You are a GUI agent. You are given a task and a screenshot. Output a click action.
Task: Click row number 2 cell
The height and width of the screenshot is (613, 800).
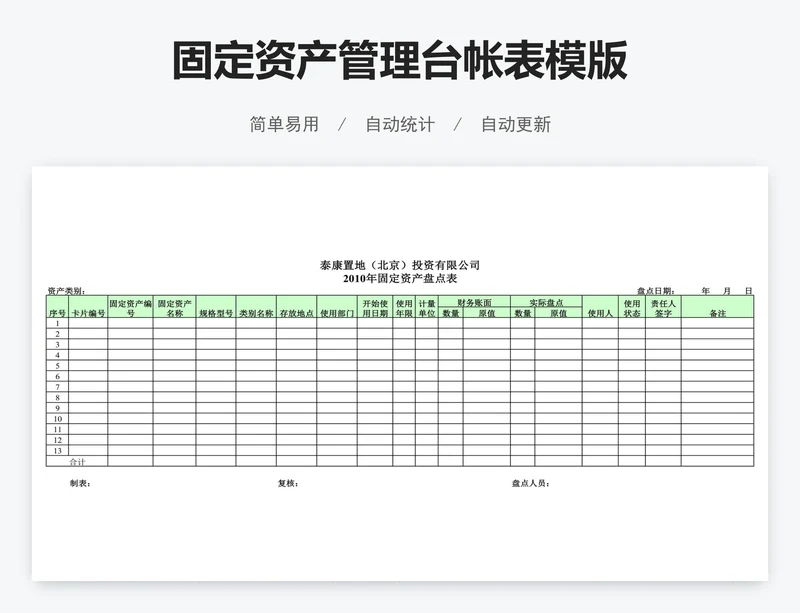click(57, 334)
